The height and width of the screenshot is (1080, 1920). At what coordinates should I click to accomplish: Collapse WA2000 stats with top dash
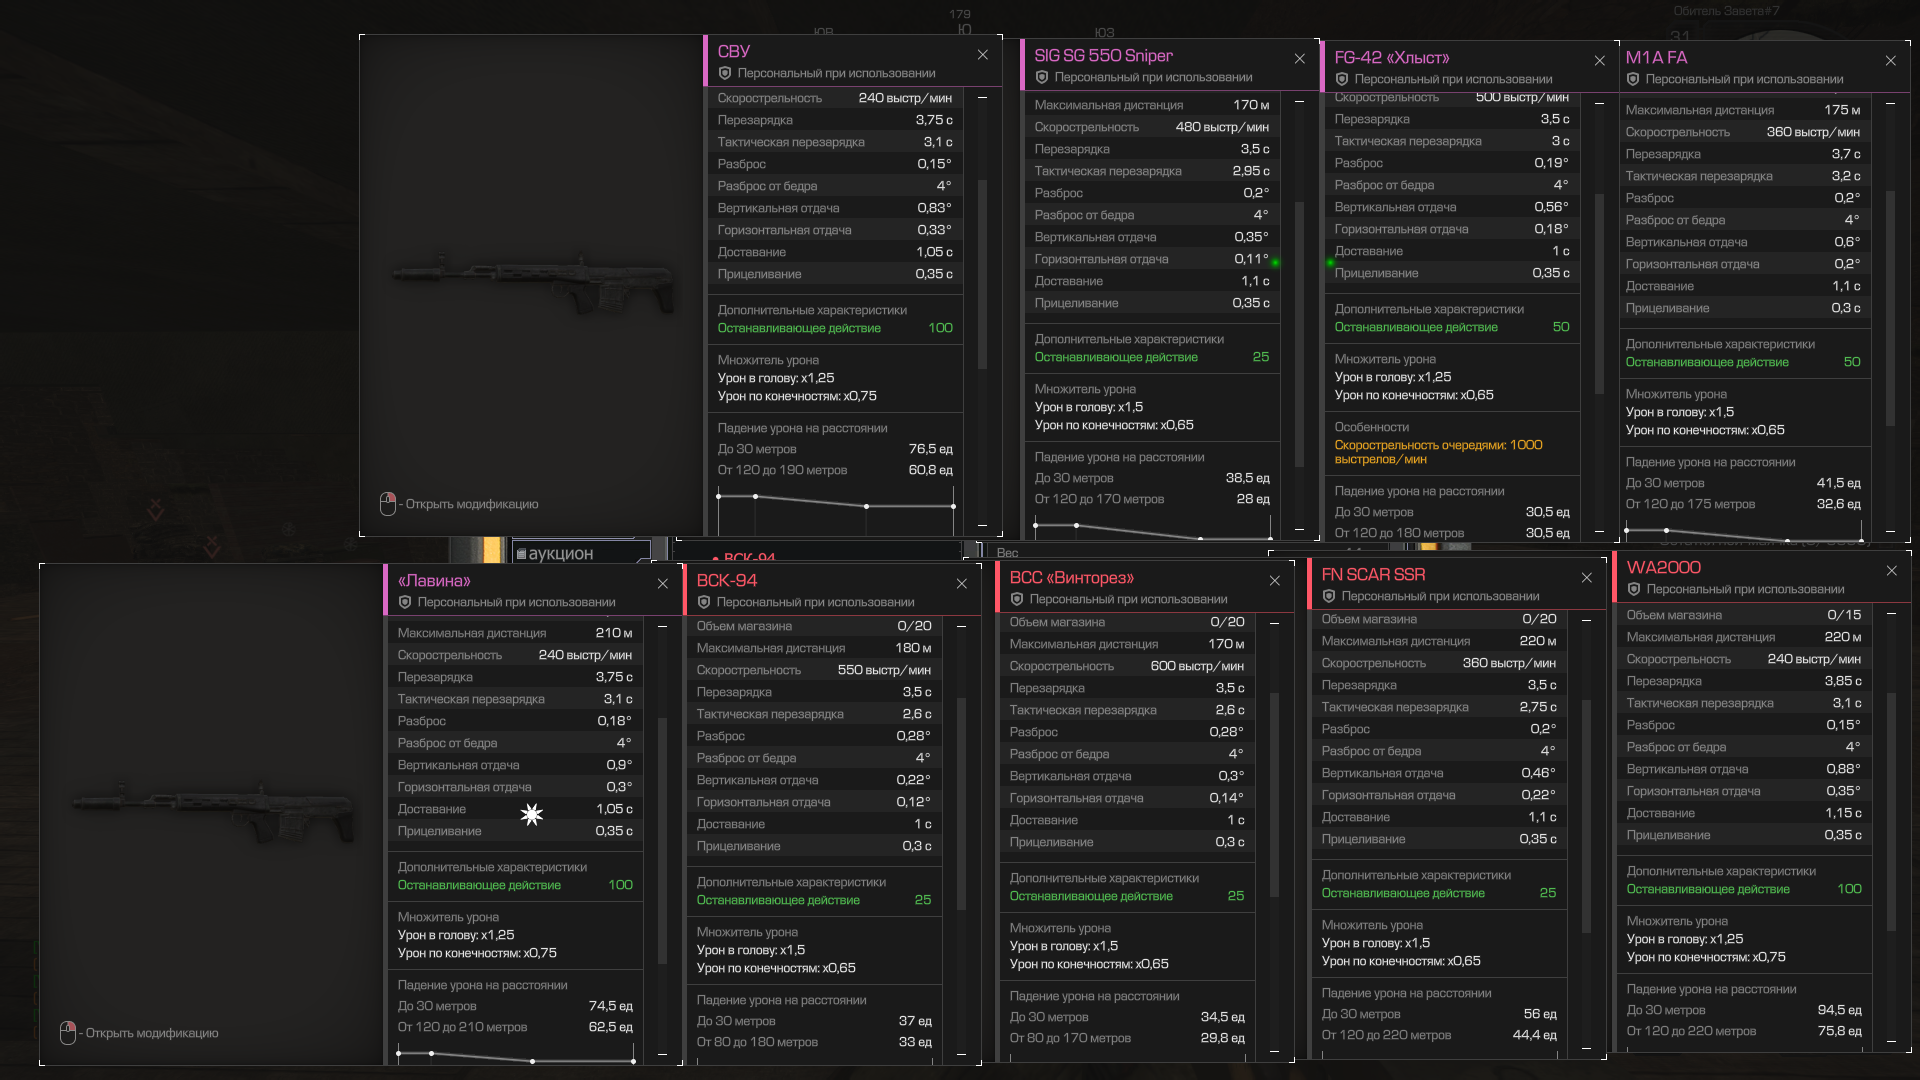pyautogui.click(x=1892, y=614)
